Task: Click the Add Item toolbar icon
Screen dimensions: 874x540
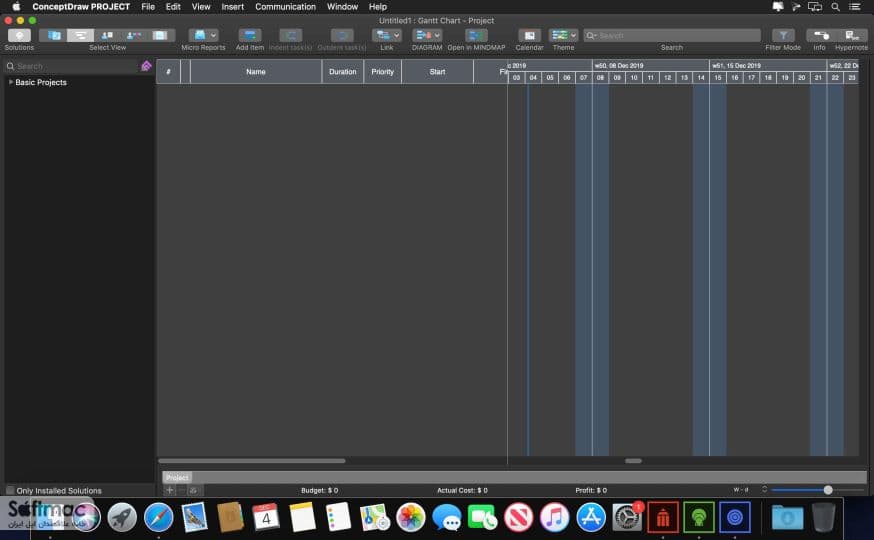Action: point(250,35)
